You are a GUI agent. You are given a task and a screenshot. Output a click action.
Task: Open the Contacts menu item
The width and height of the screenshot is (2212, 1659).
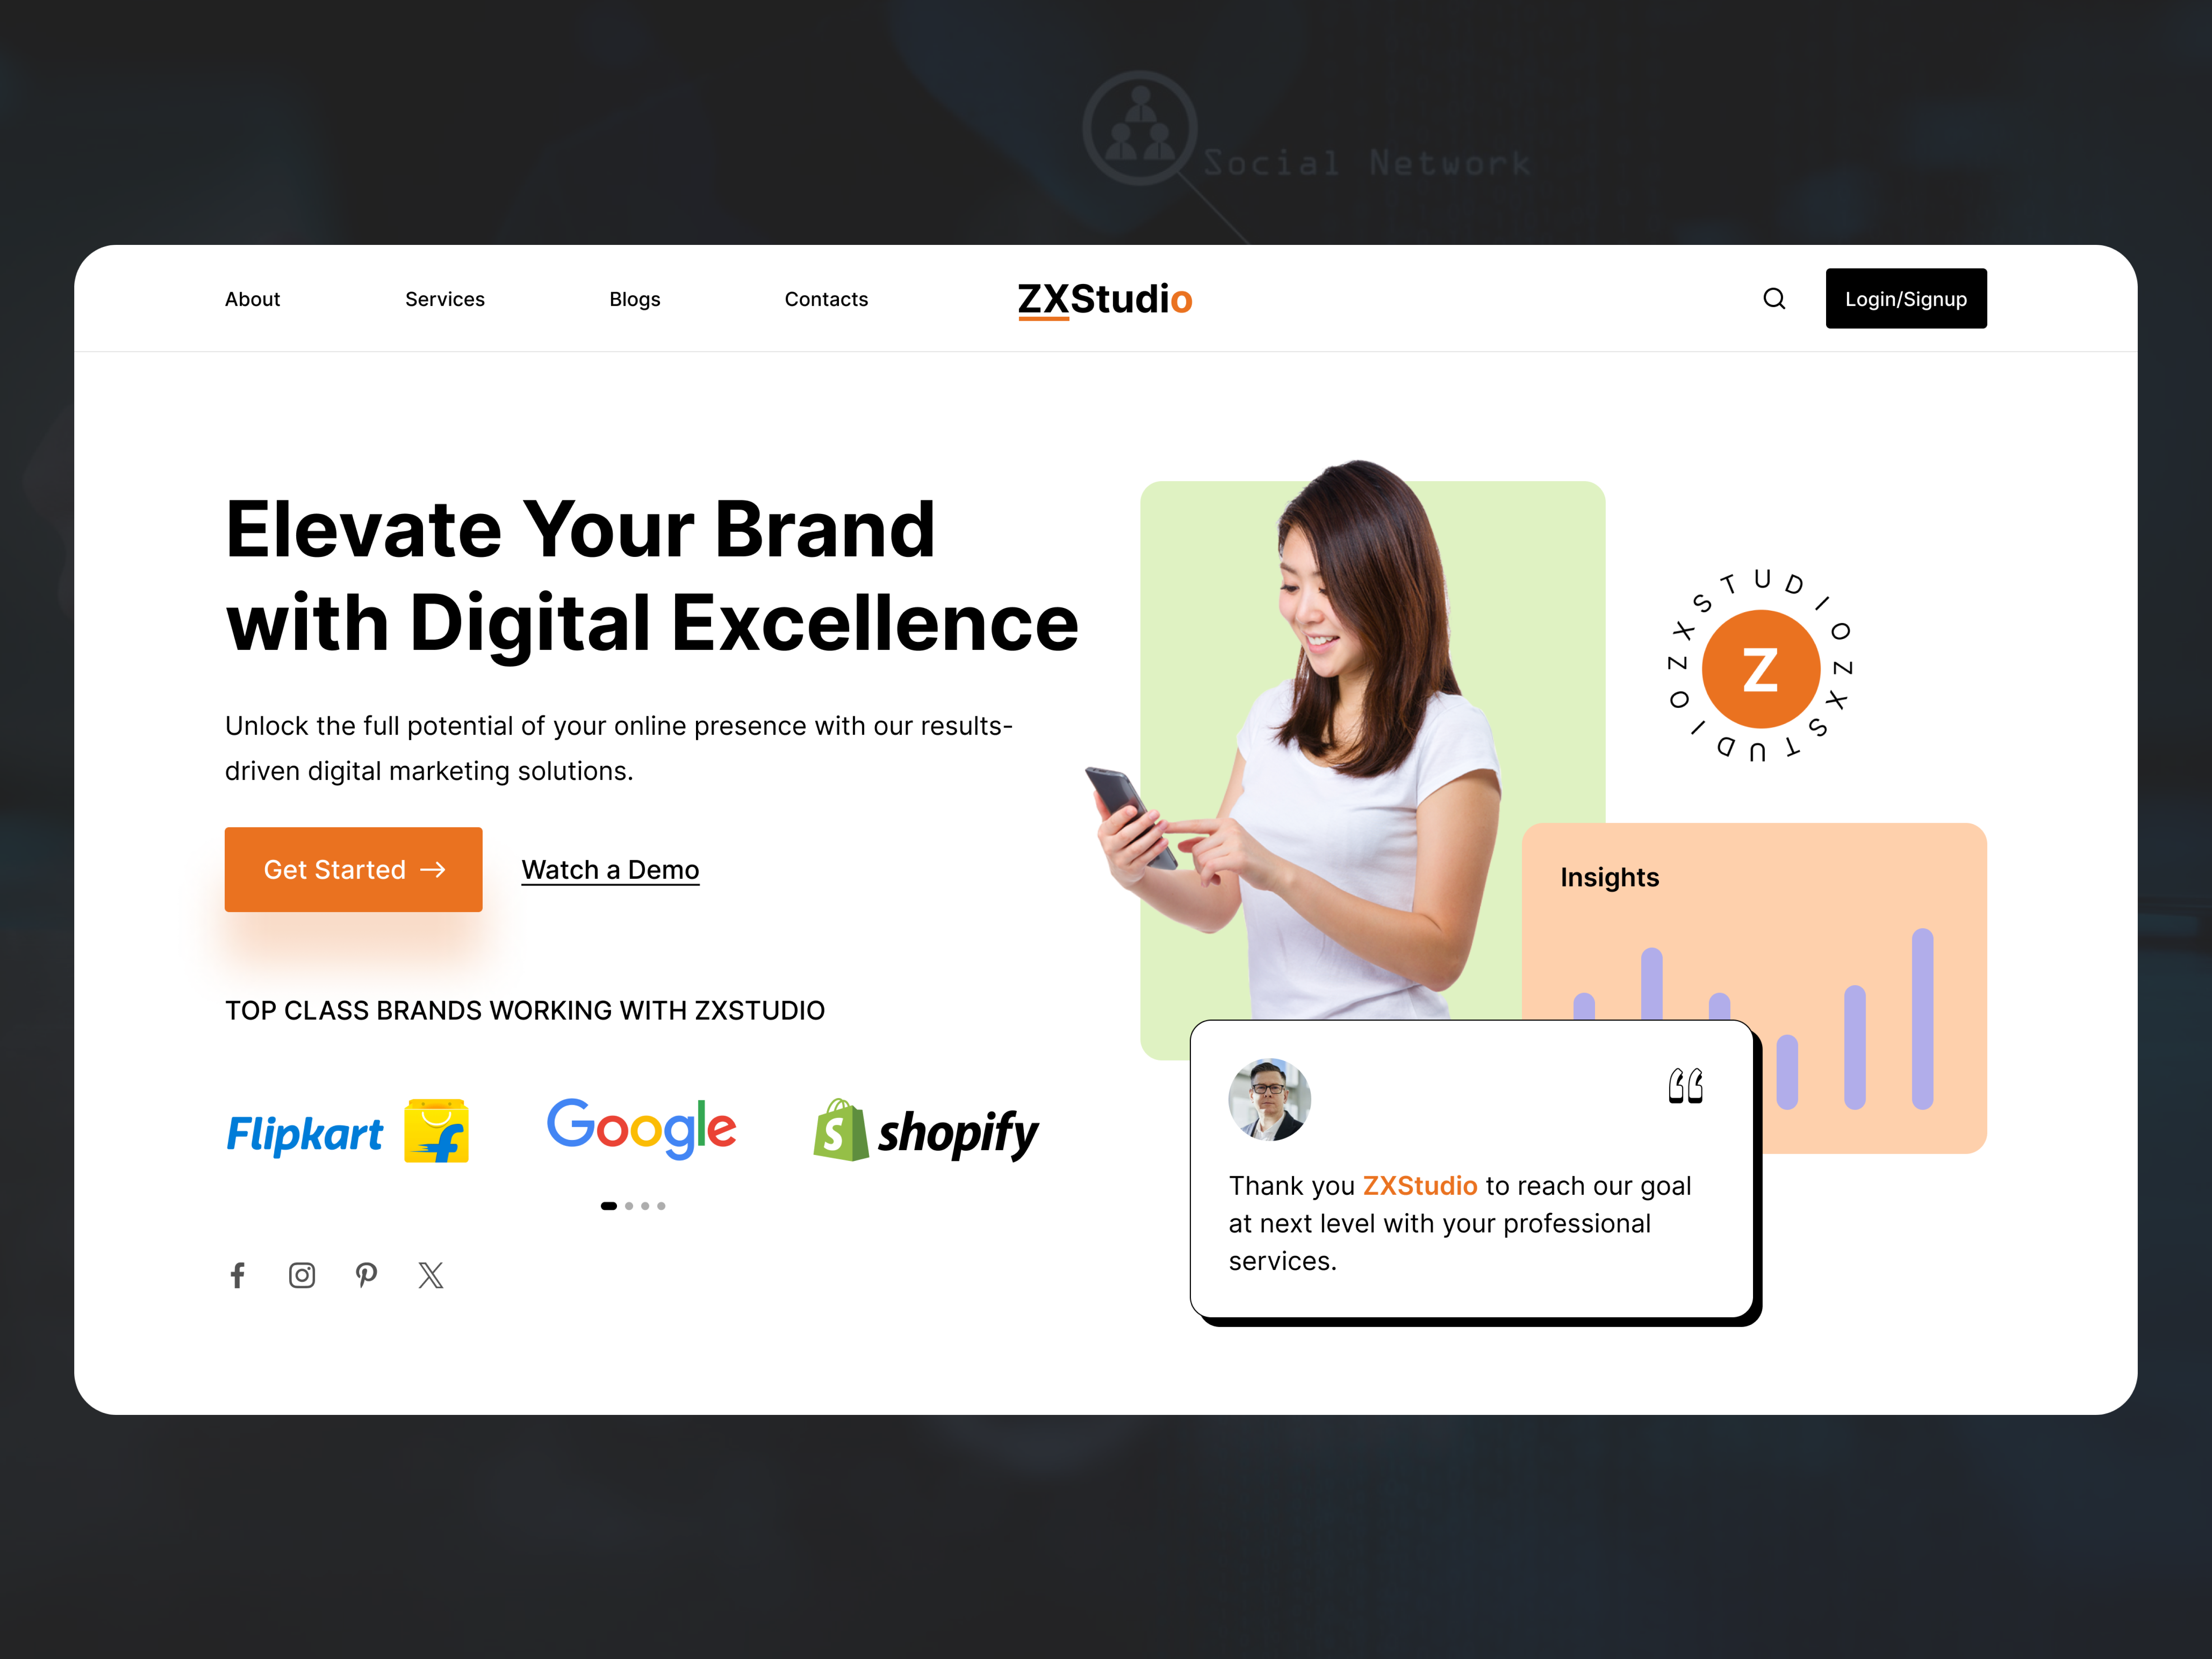tap(826, 298)
